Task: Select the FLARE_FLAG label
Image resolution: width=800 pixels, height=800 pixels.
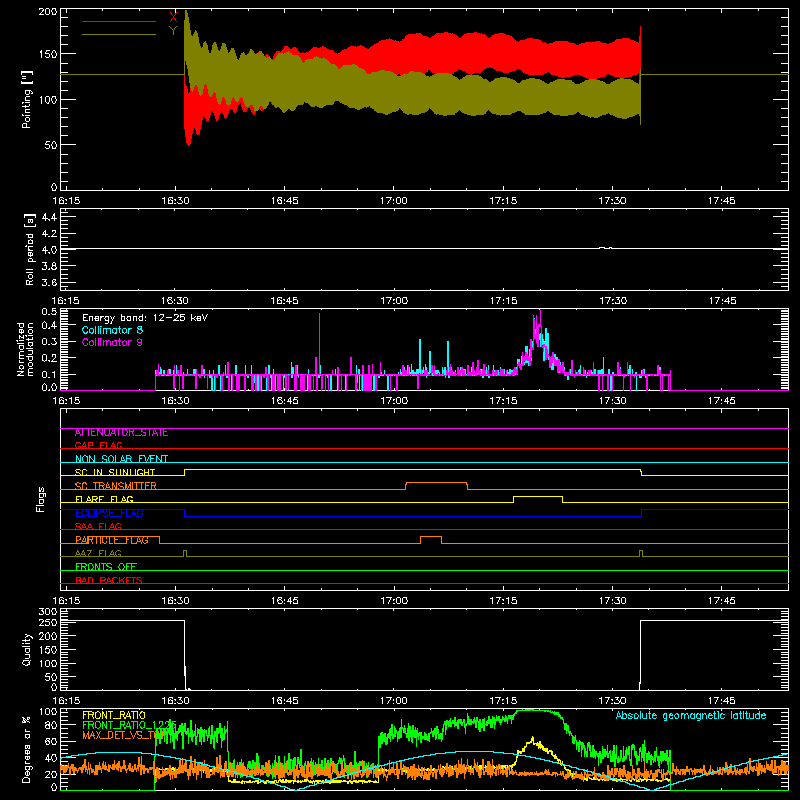Action: [104, 499]
